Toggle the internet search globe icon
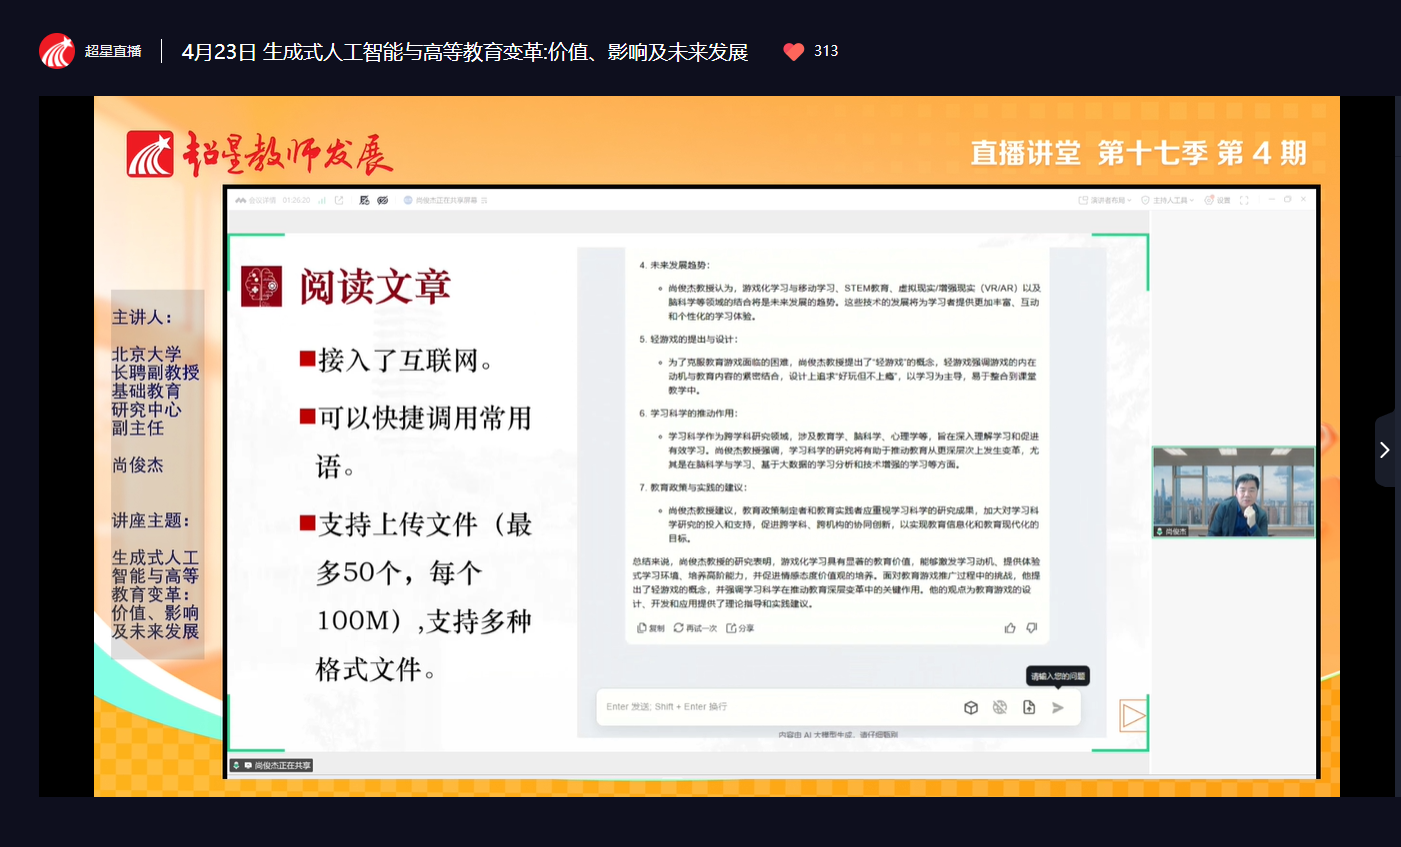Image resolution: width=1401 pixels, height=847 pixels. (999, 708)
